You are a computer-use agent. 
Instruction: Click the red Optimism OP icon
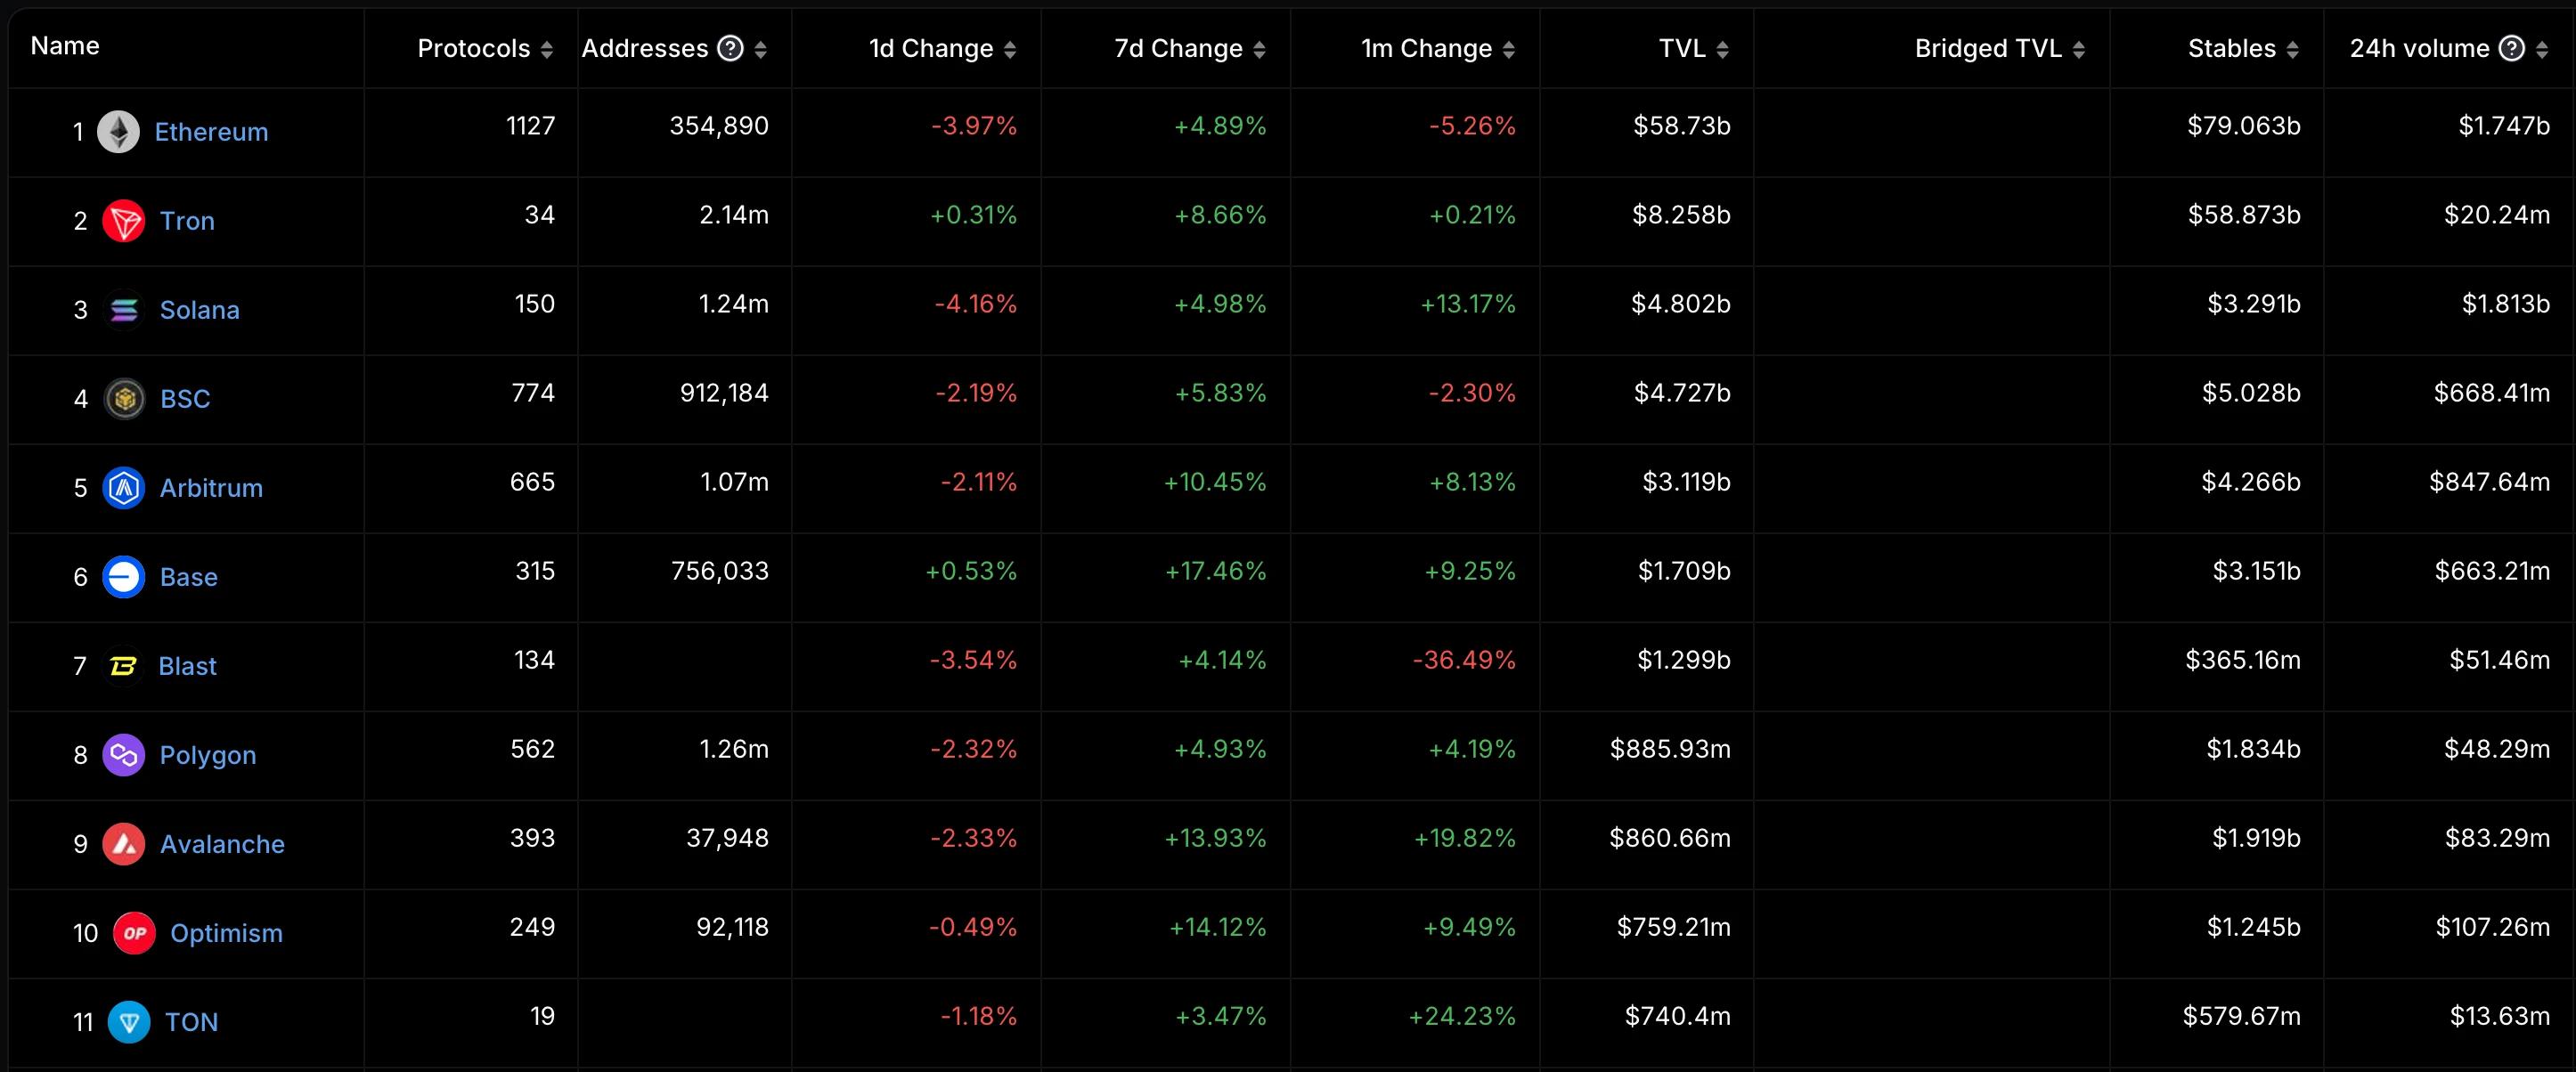pos(134,933)
